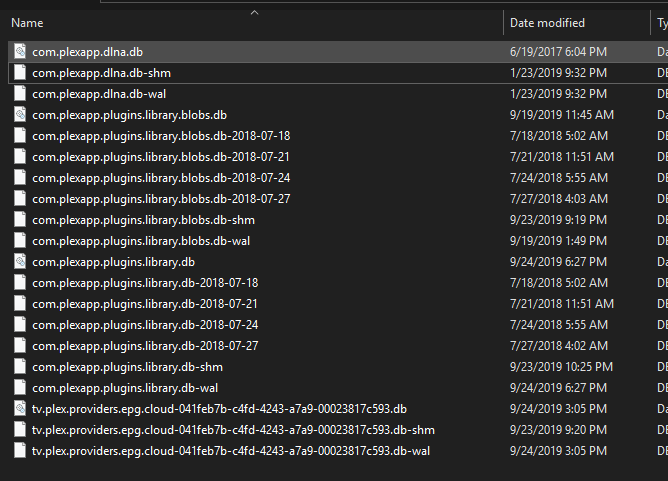
Task: Select file name com.plexapp.plugins.library.db-2018-07-24
Action: click(145, 325)
